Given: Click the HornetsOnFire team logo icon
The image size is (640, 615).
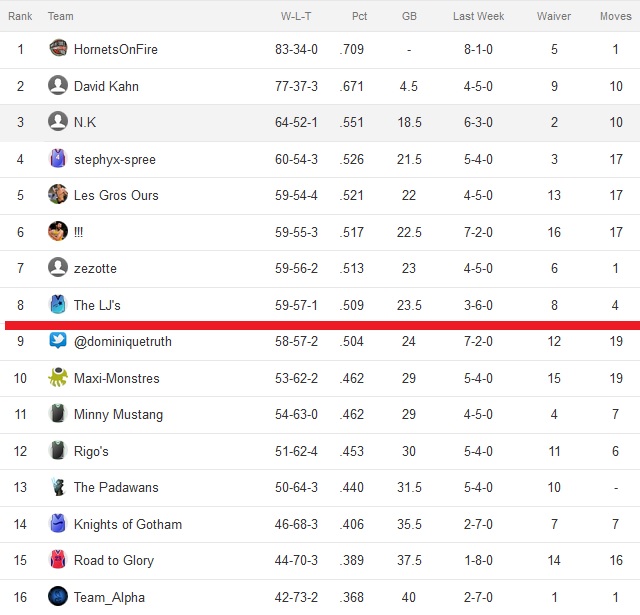Looking at the screenshot, I should click(x=58, y=49).
